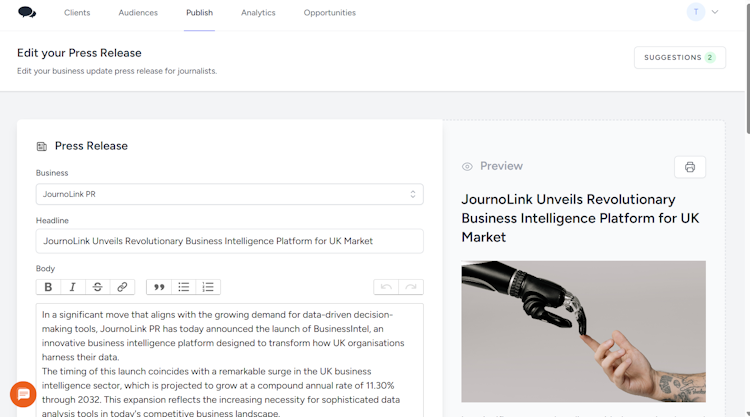Click into the Headline input field
The width and height of the screenshot is (750, 417).
pyautogui.click(x=230, y=241)
